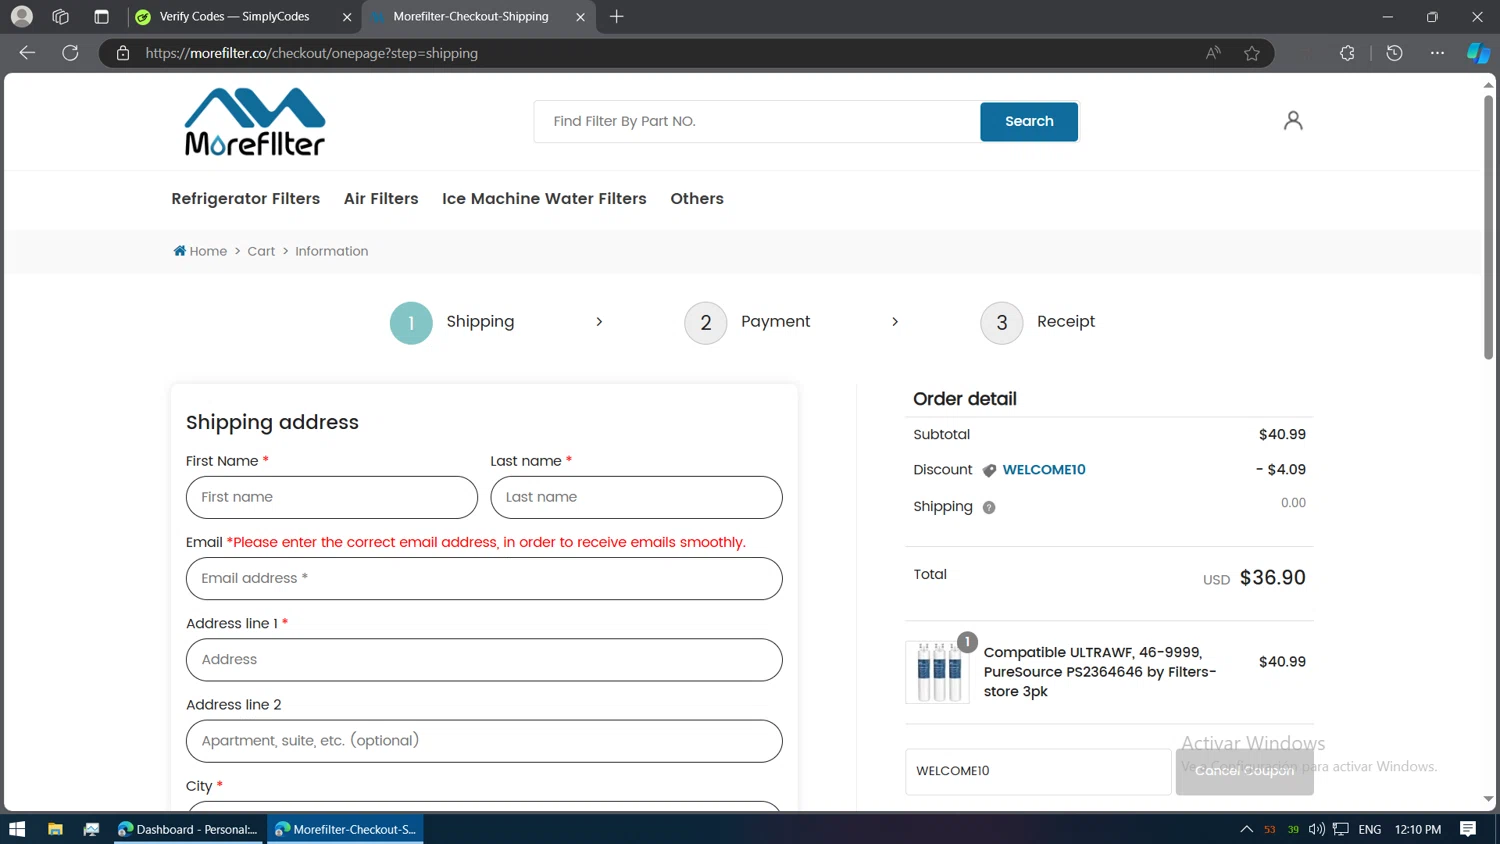Open the volume control in system tray
This screenshot has width=1500, height=844.
[x=1317, y=829]
